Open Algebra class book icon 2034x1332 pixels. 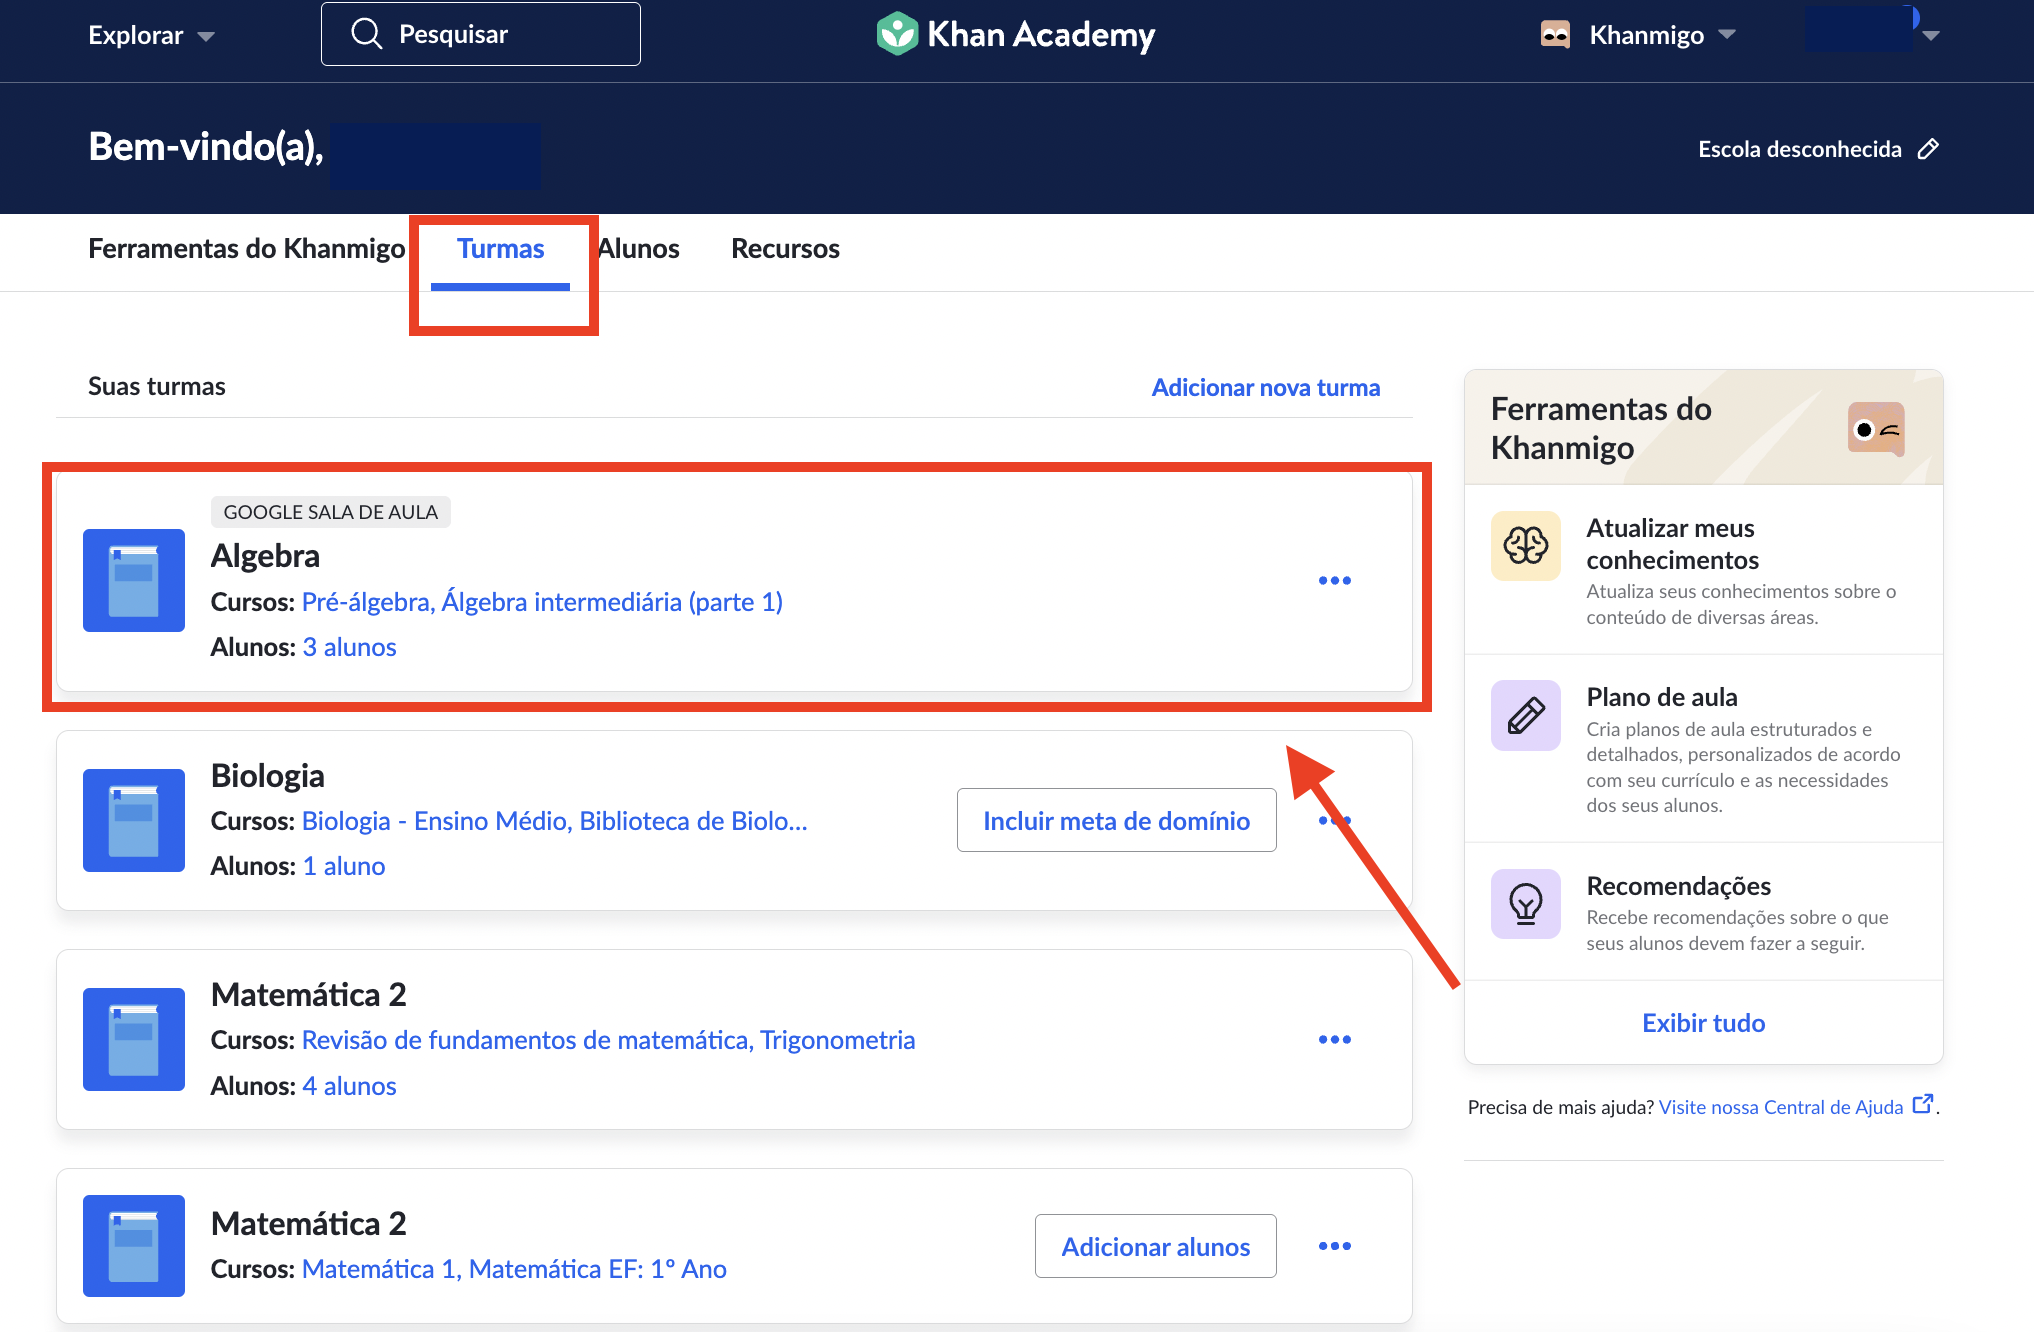134,580
